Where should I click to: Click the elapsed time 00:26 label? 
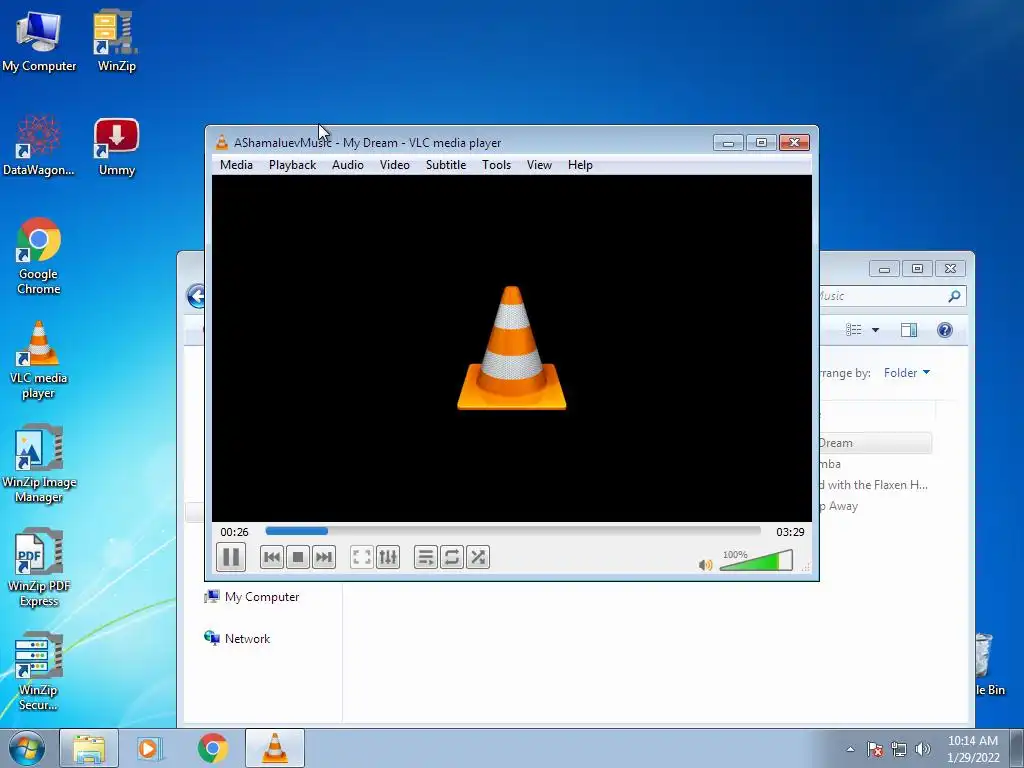pyautogui.click(x=234, y=532)
